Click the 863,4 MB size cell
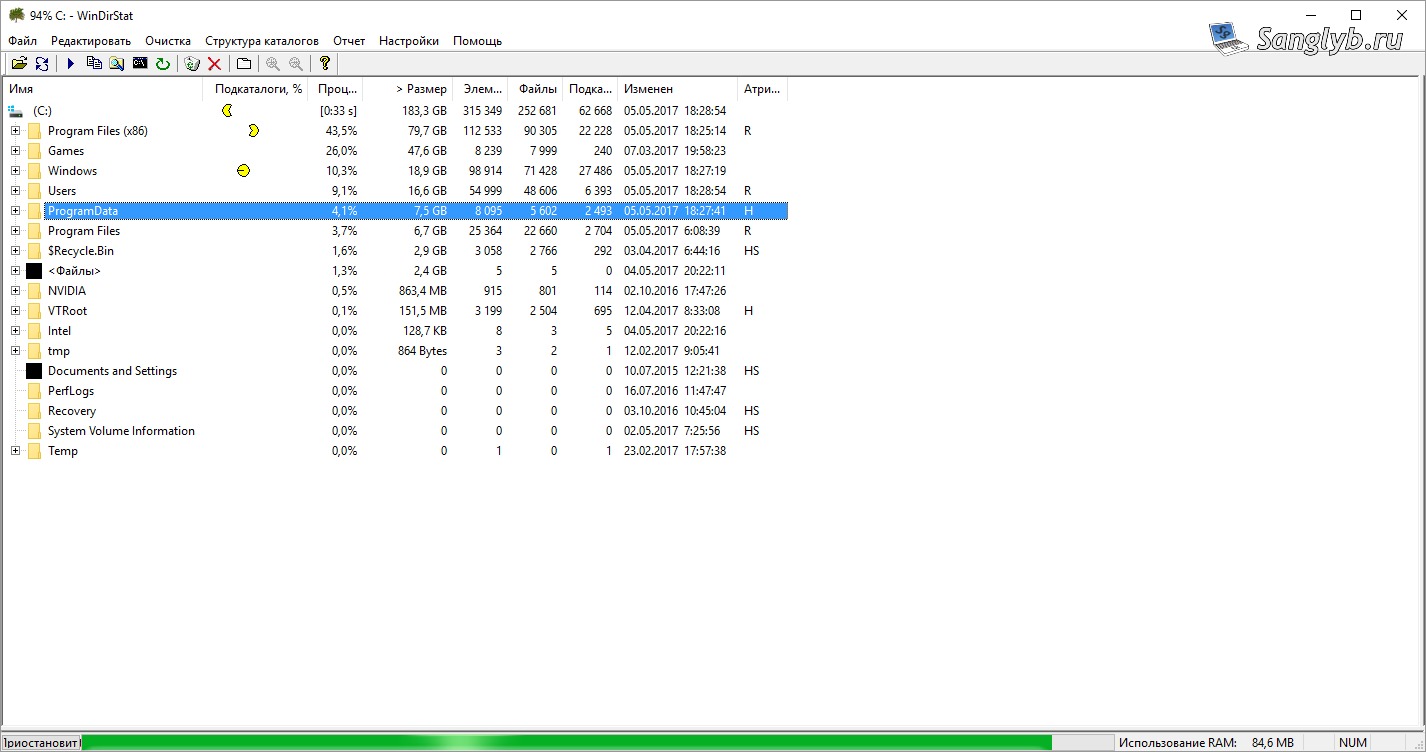 [x=423, y=291]
